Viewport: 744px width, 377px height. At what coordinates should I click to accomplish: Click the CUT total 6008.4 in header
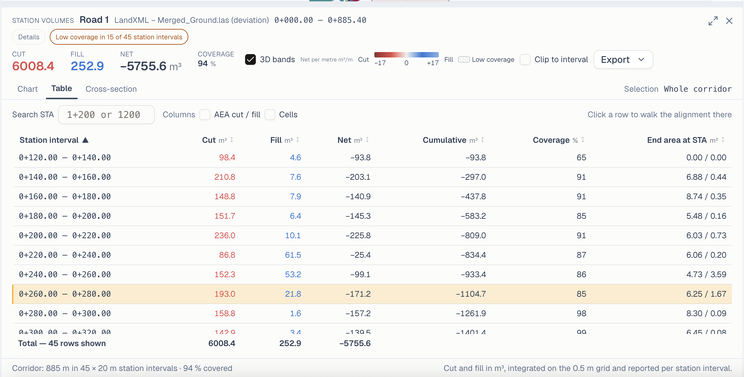click(33, 66)
